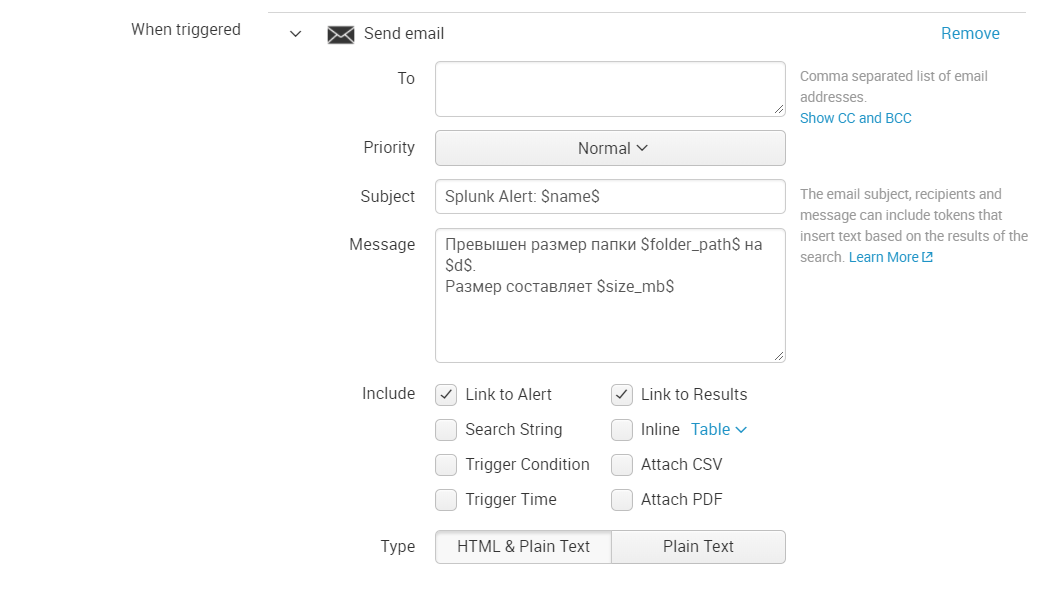Check the Trigger Time option

(x=446, y=499)
